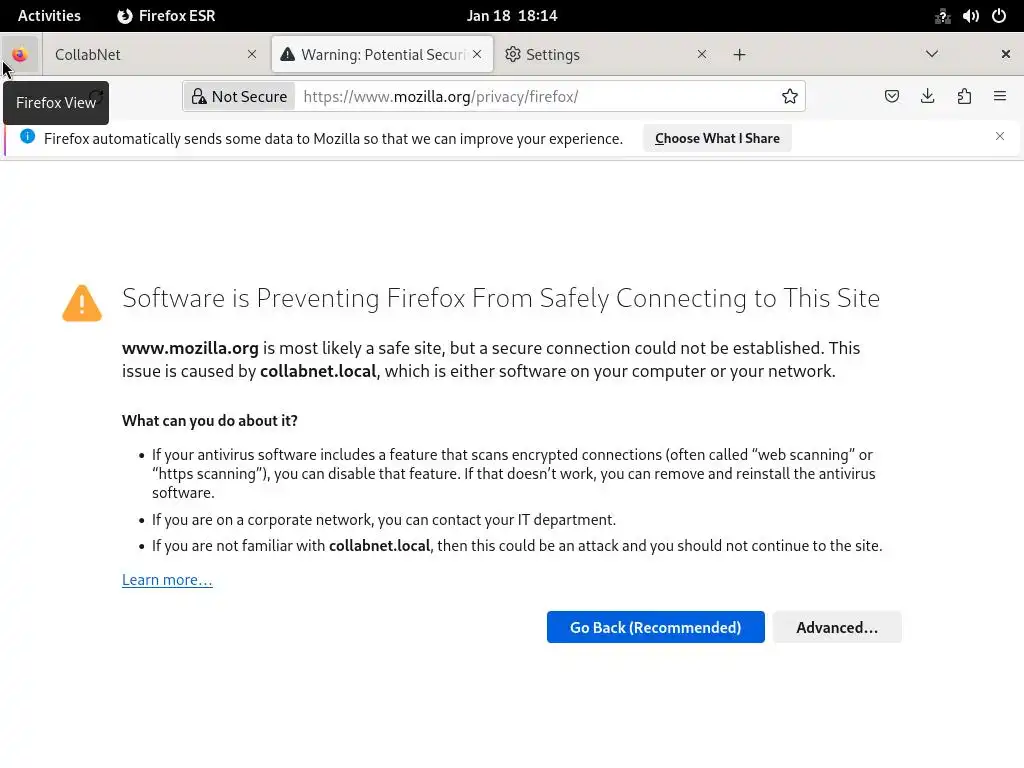
Task: Expand the Advanced… error details
Action: pos(837,627)
